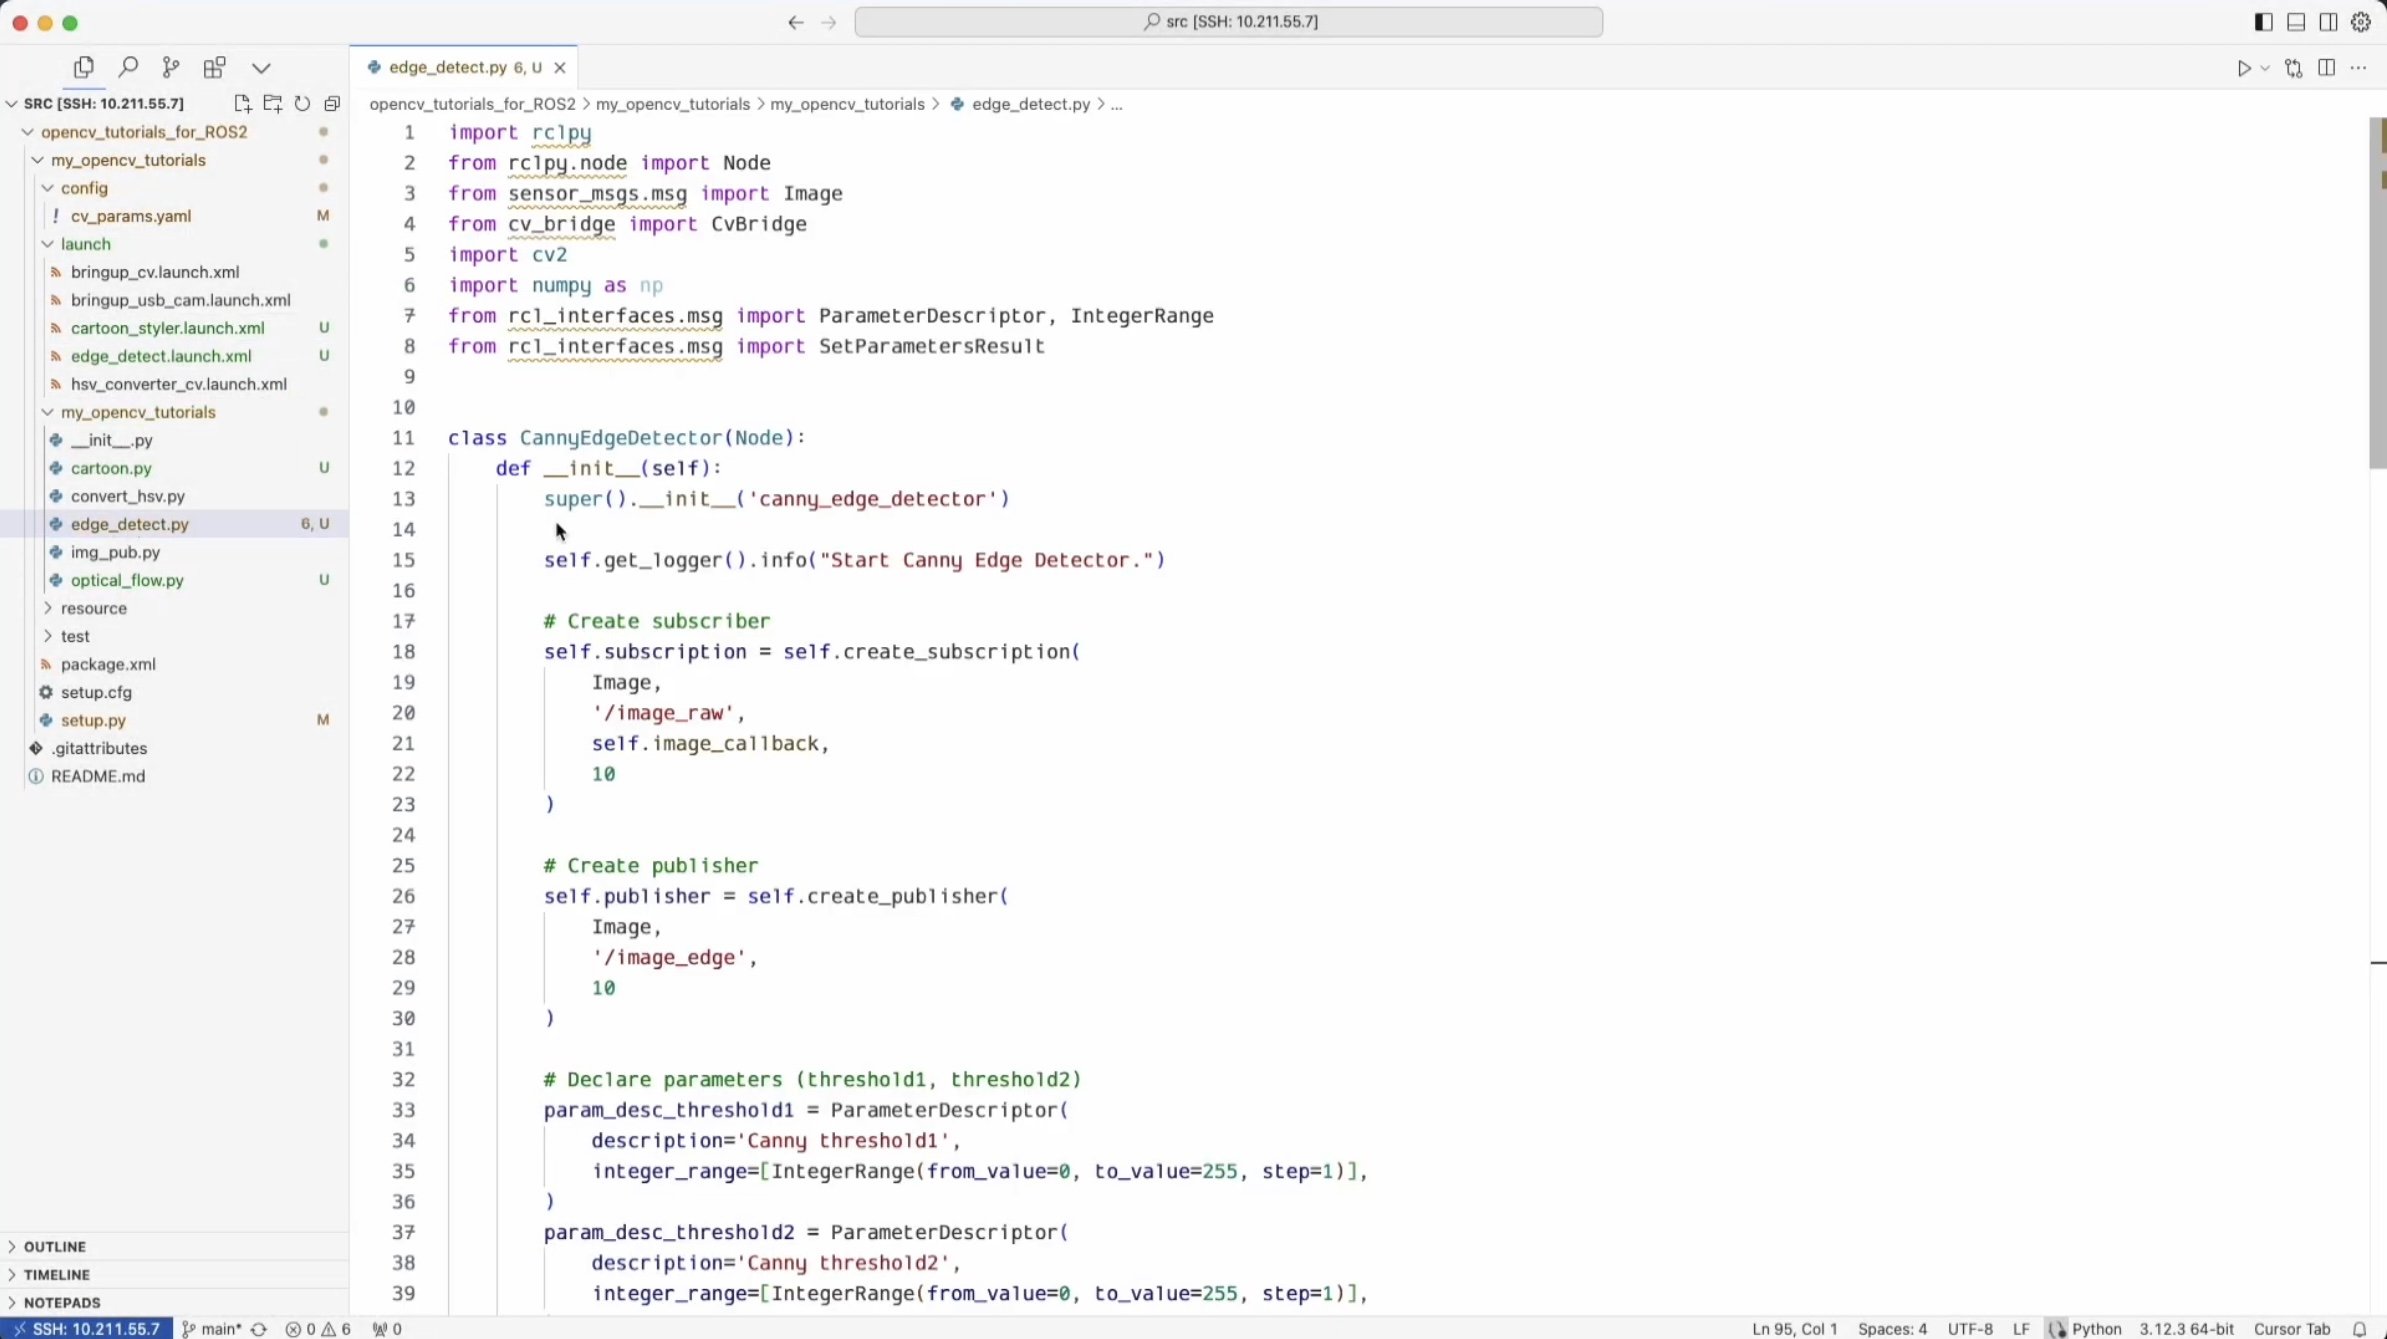Open Source Control view icon

(x=171, y=67)
